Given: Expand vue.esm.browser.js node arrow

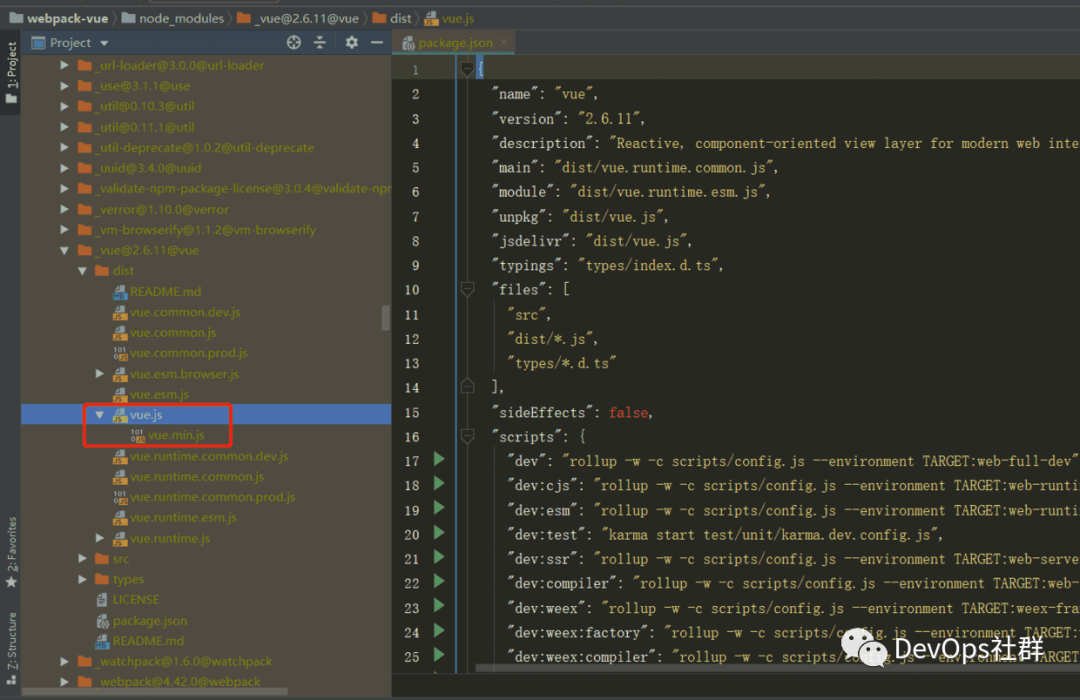Looking at the screenshot, I should click(100, 374).
